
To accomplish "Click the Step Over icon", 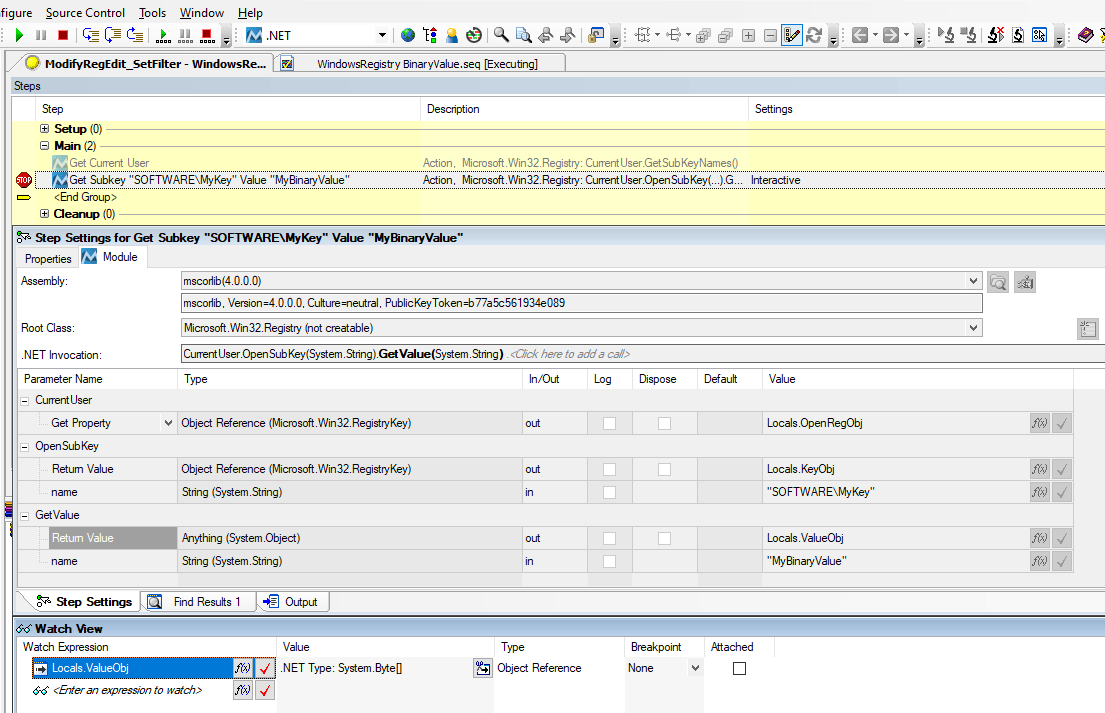I will click(x=113, y=35).
